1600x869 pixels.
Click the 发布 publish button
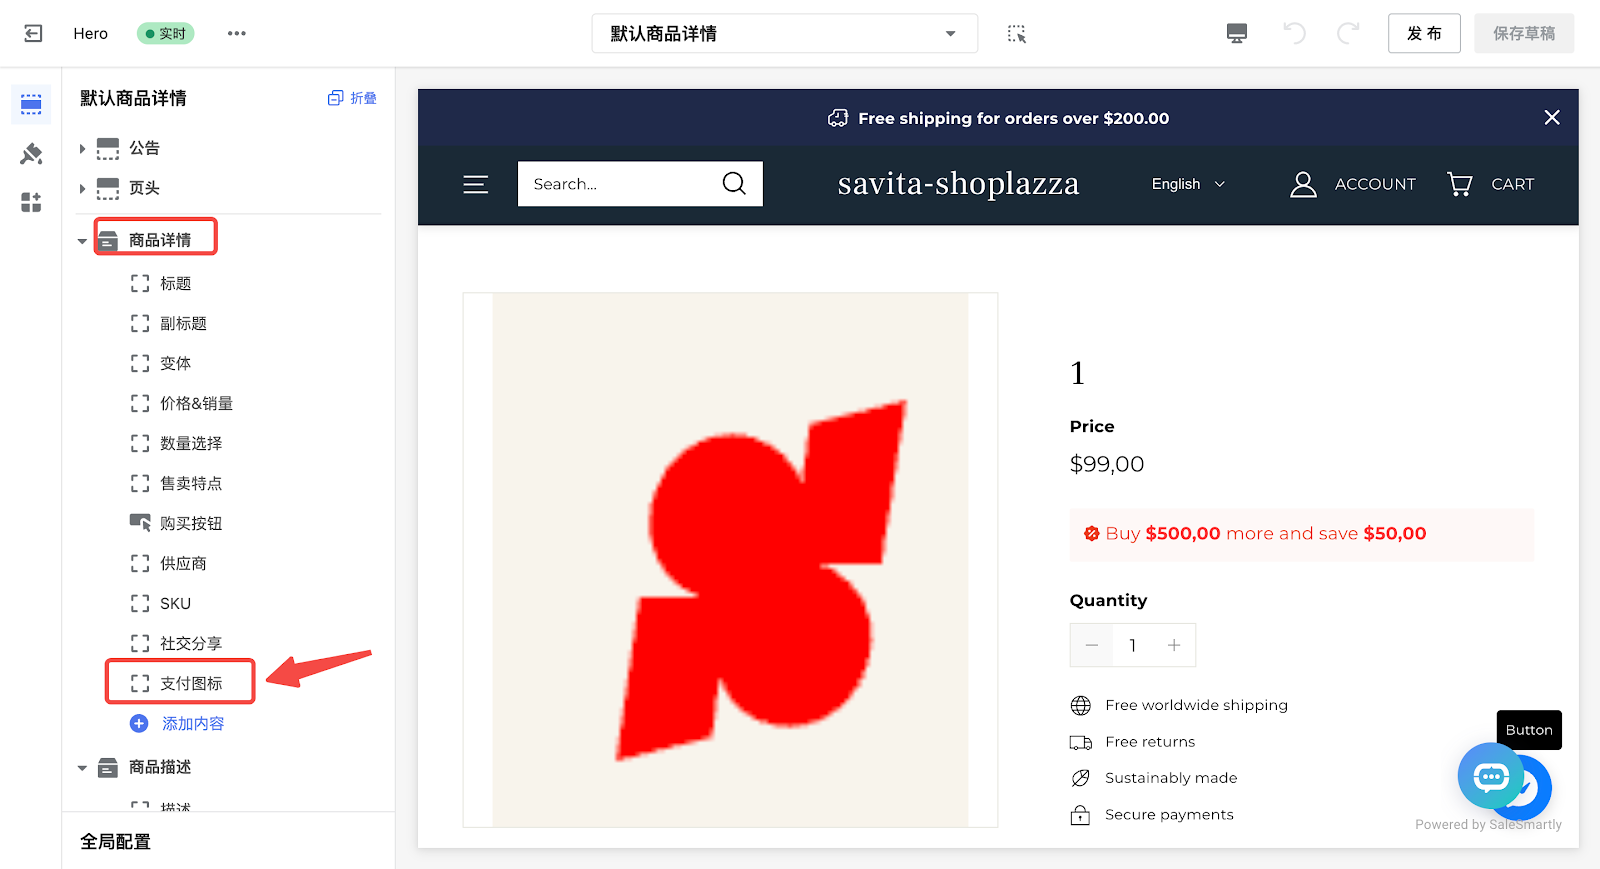coord(1424,33)
